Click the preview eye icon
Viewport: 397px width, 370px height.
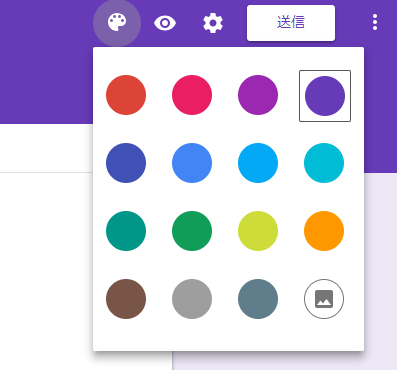click(x=165, y=23)
